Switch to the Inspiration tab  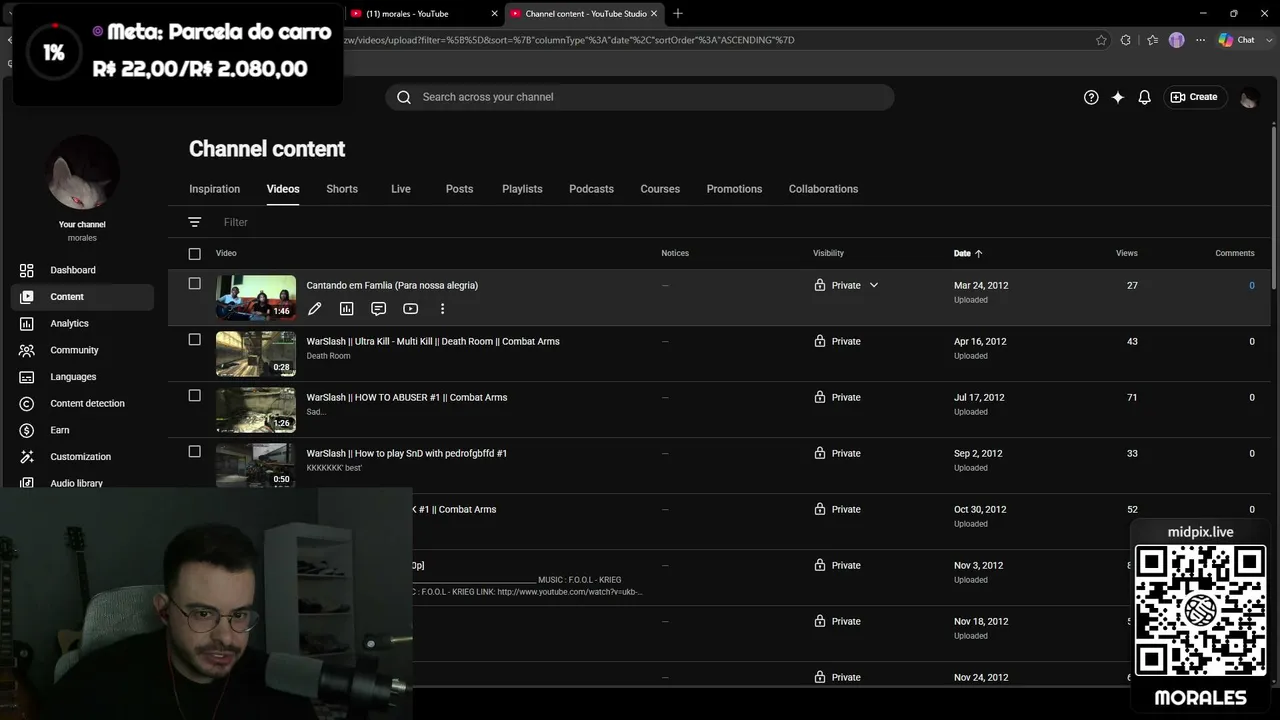(x=215, y=189)
